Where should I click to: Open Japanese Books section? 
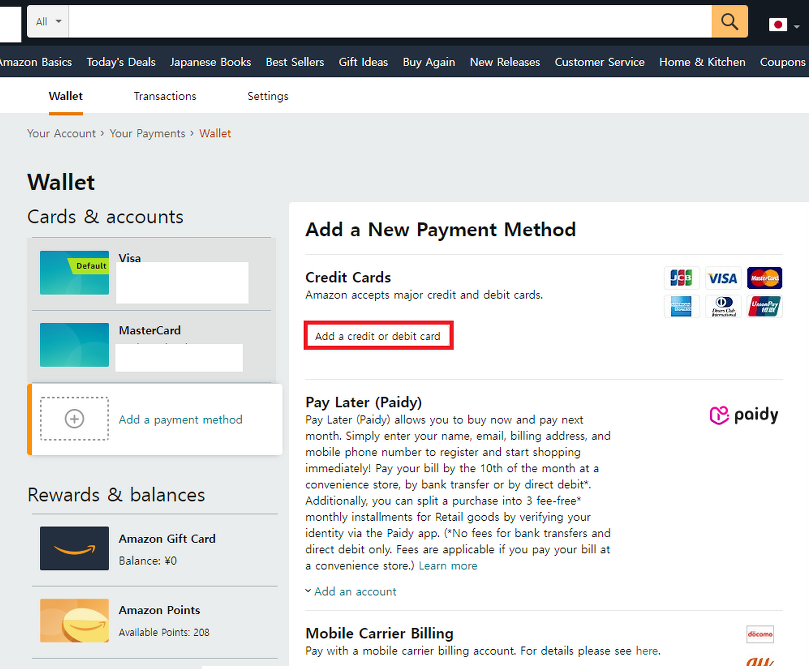point(211,62)
